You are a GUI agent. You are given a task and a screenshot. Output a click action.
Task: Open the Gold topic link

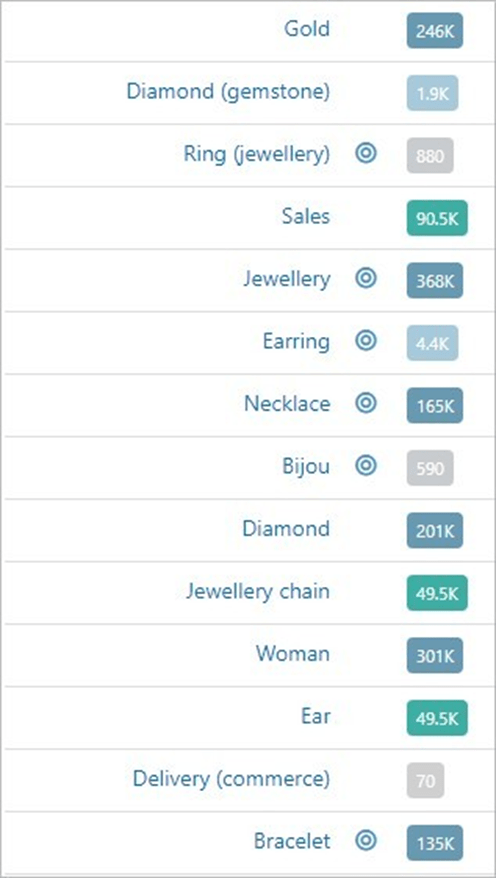coord(307,29)
